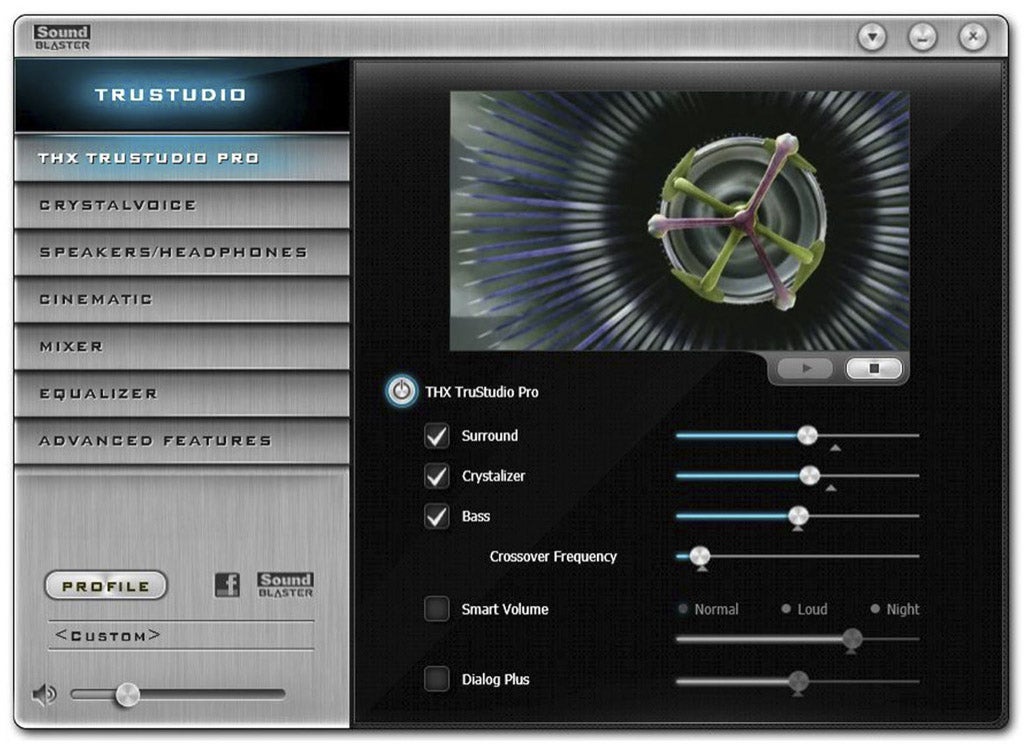Stop the demo video
1024x744 pixels.
pos(874,368)
